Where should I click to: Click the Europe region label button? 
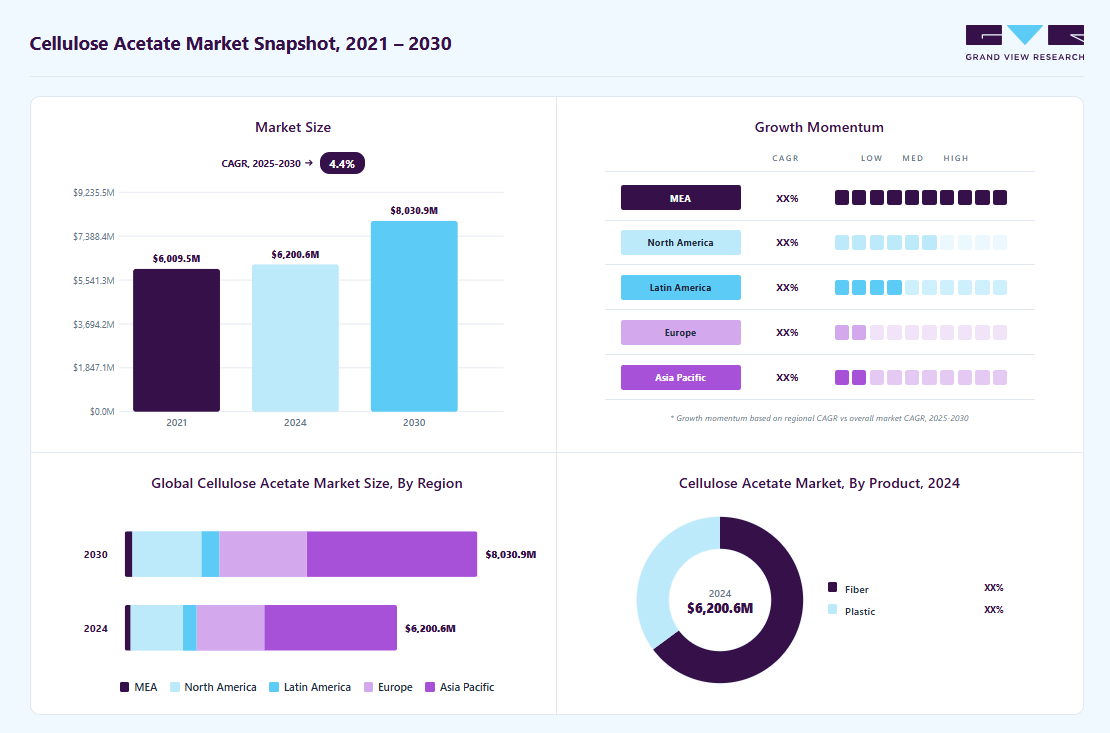click(680, 332)
